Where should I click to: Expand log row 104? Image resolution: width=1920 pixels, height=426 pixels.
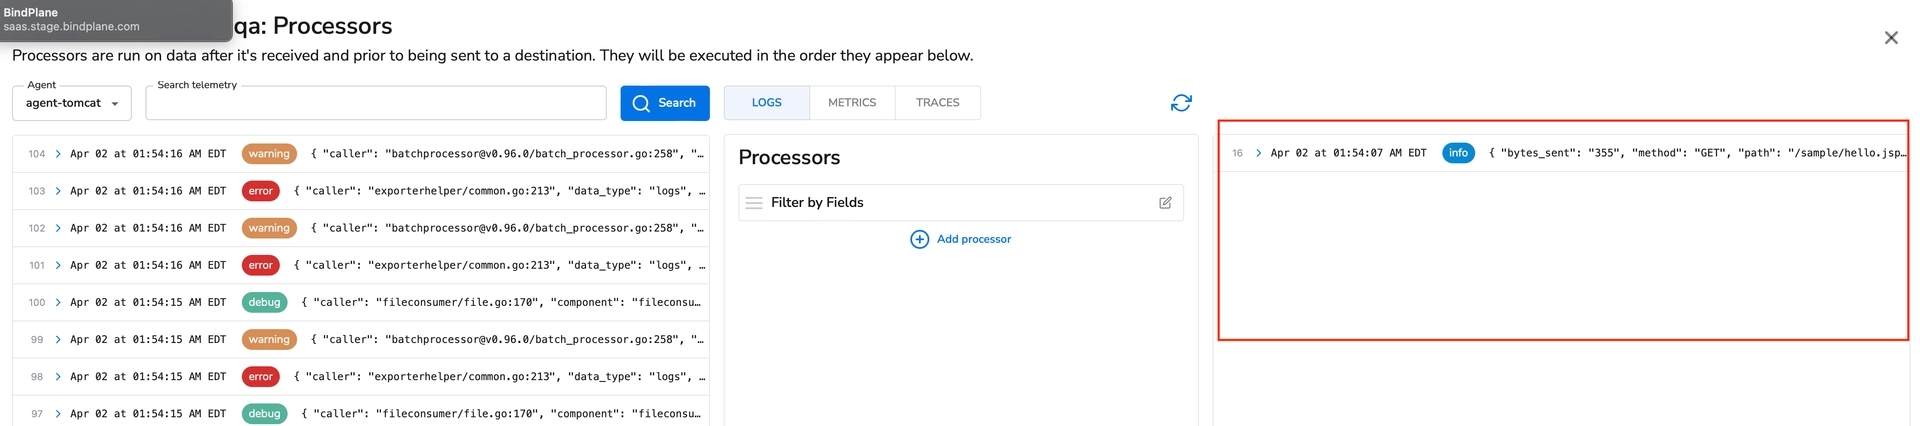pyautogui.click(x=58, y=154)
